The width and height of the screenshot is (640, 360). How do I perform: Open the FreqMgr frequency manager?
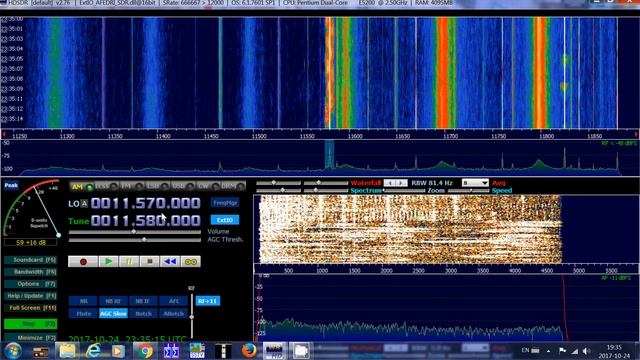tap(225, 203)
